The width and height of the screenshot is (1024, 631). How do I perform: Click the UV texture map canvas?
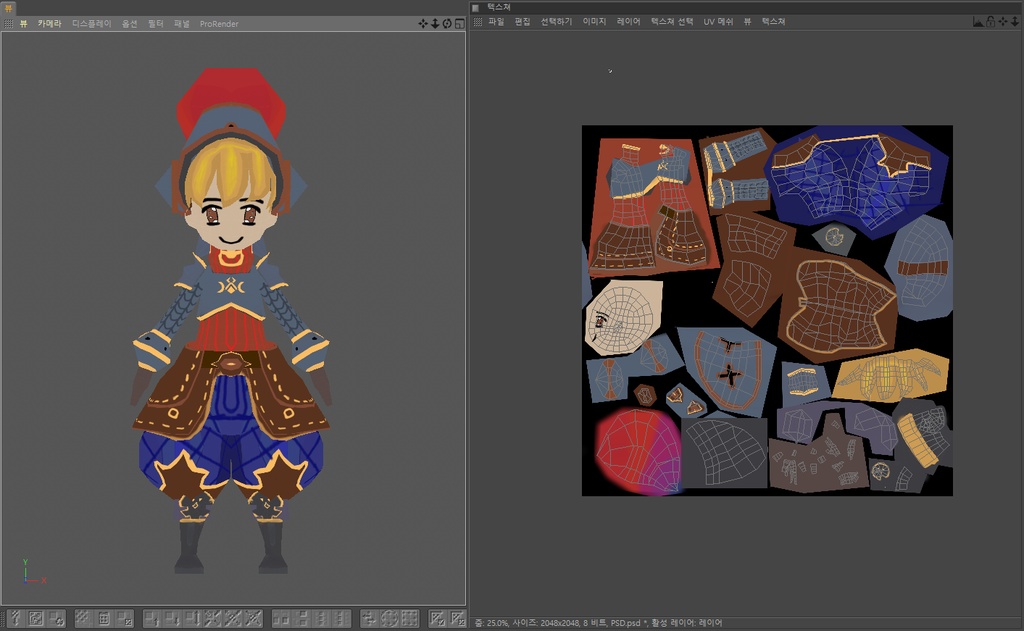pos(767,310)
